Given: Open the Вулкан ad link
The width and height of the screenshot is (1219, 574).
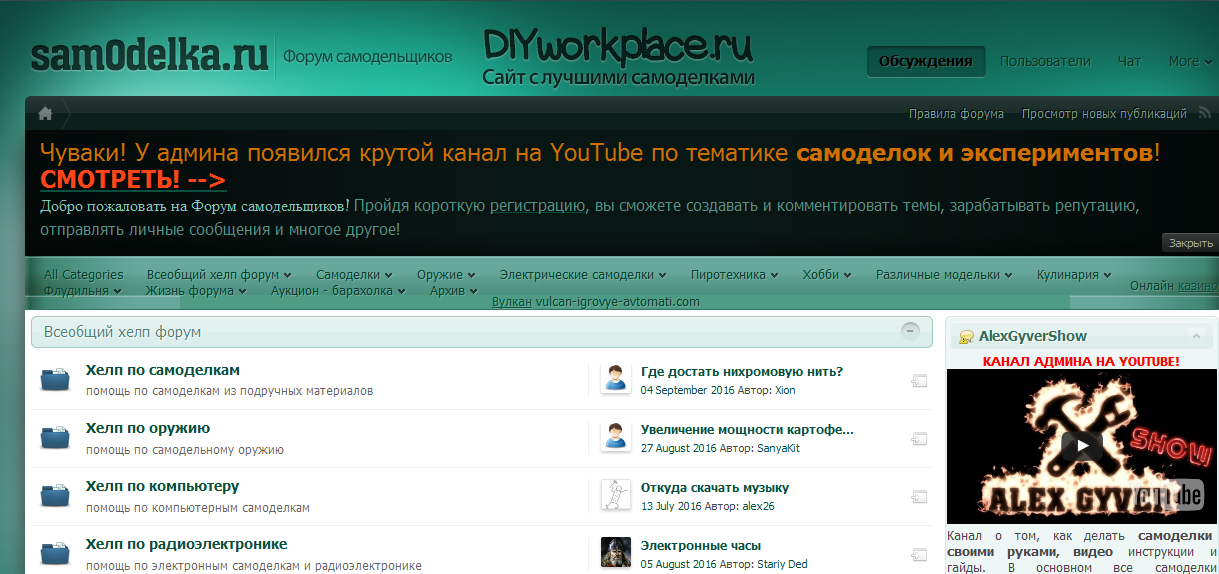Looking at the screenshot, I should (x=512, y=301).
